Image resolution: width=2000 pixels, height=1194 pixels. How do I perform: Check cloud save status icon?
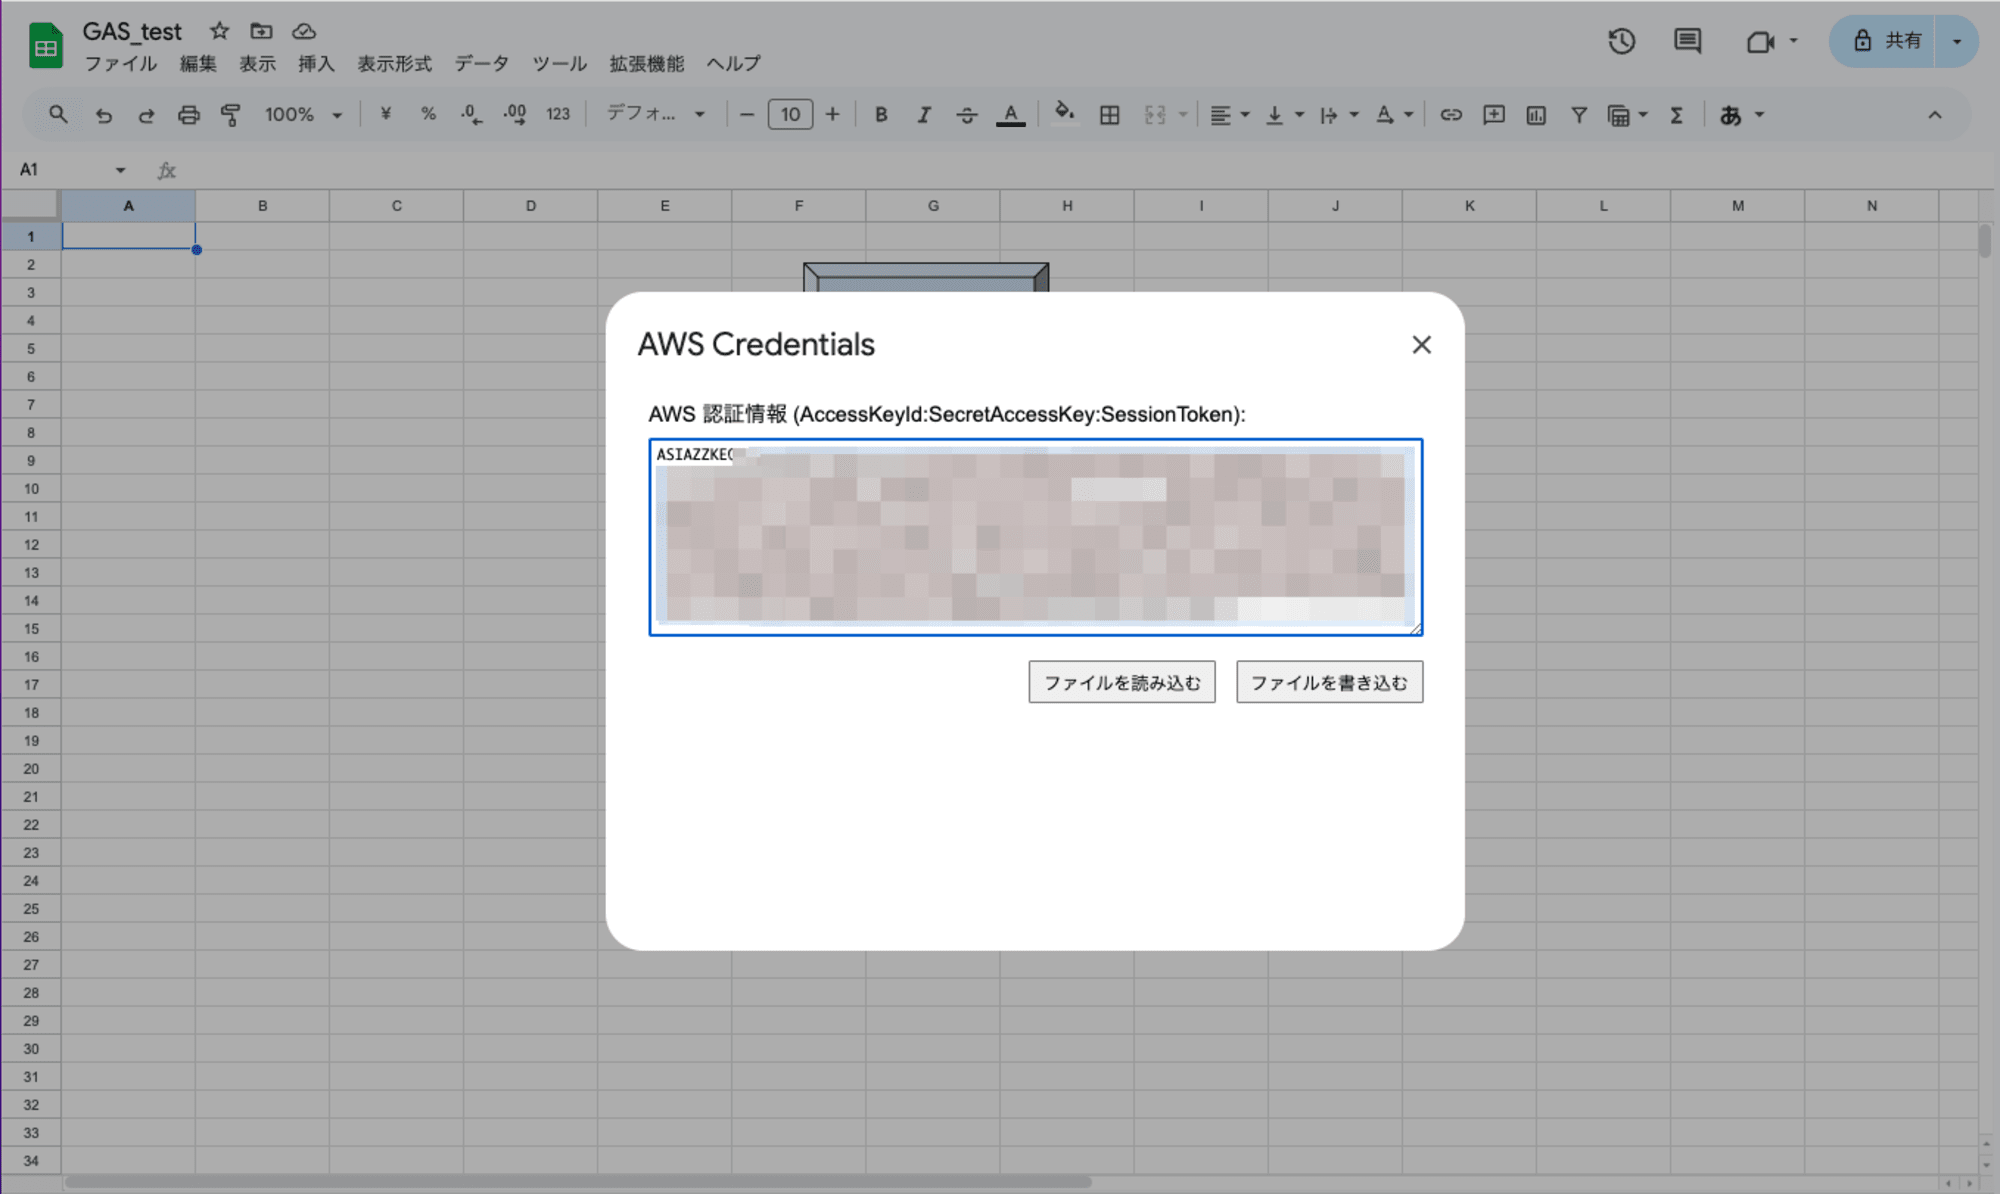[304, 32]
